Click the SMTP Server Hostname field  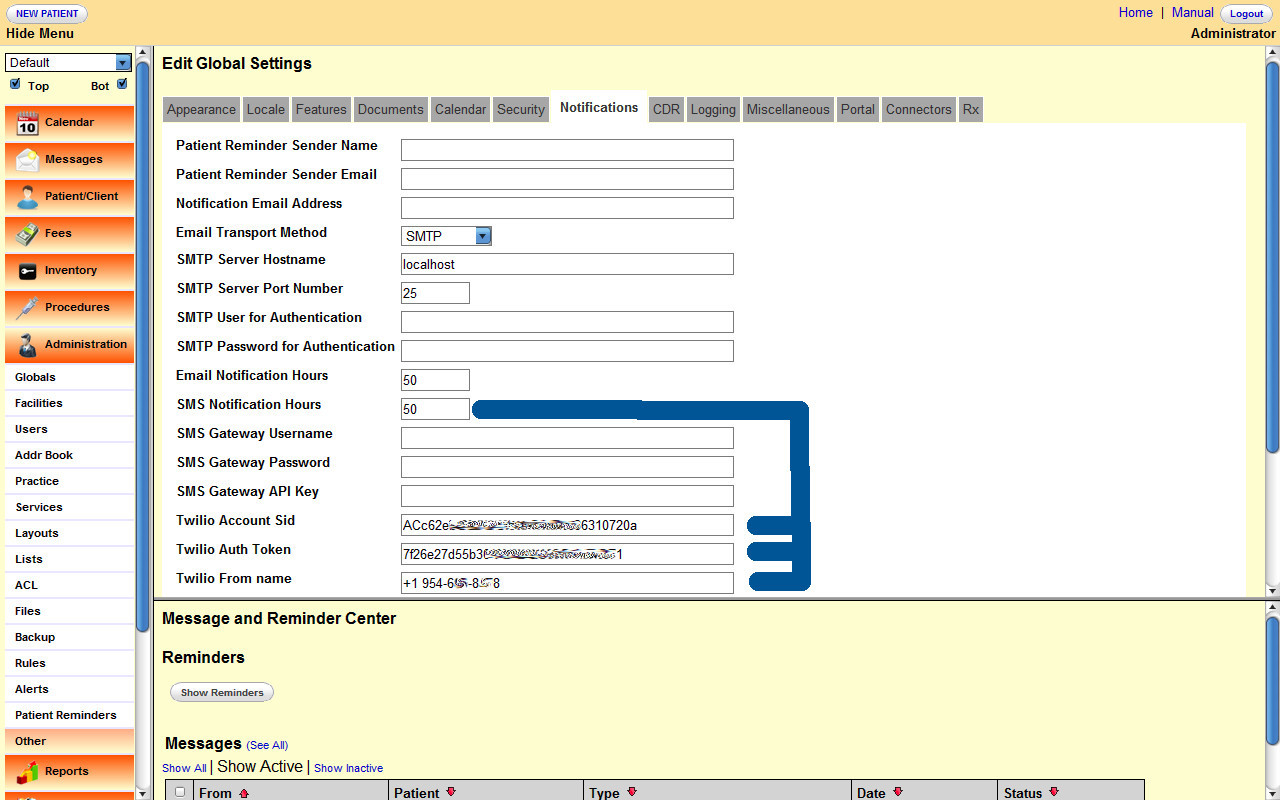(567, 264)
